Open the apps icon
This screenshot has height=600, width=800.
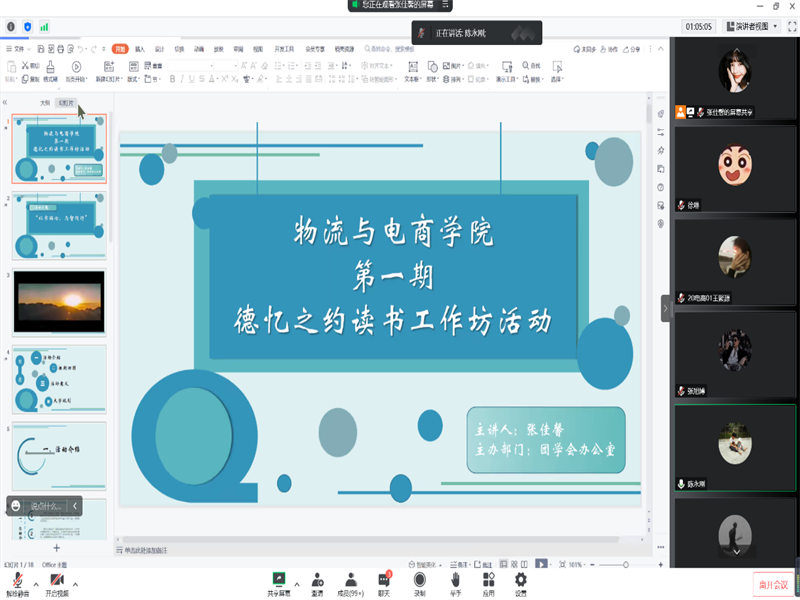click(488, 581)
